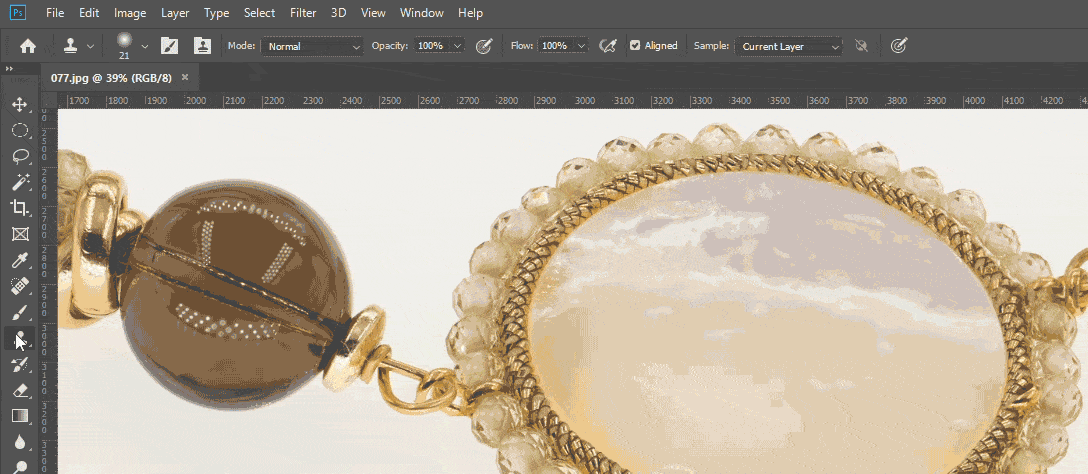Viewport: 1088px width, 474px height.
Task: Uncheck the Aligned checkbox
Action: tap(635, 46)
